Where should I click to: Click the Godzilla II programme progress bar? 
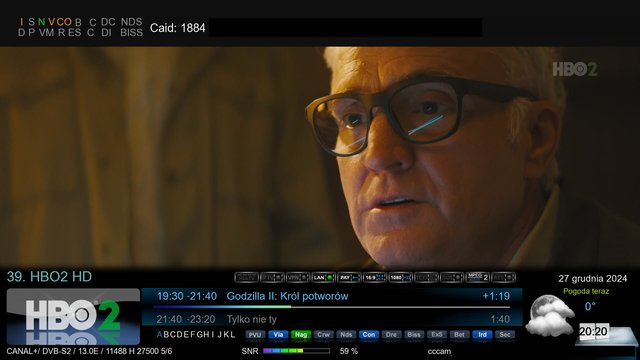(332, 307)
